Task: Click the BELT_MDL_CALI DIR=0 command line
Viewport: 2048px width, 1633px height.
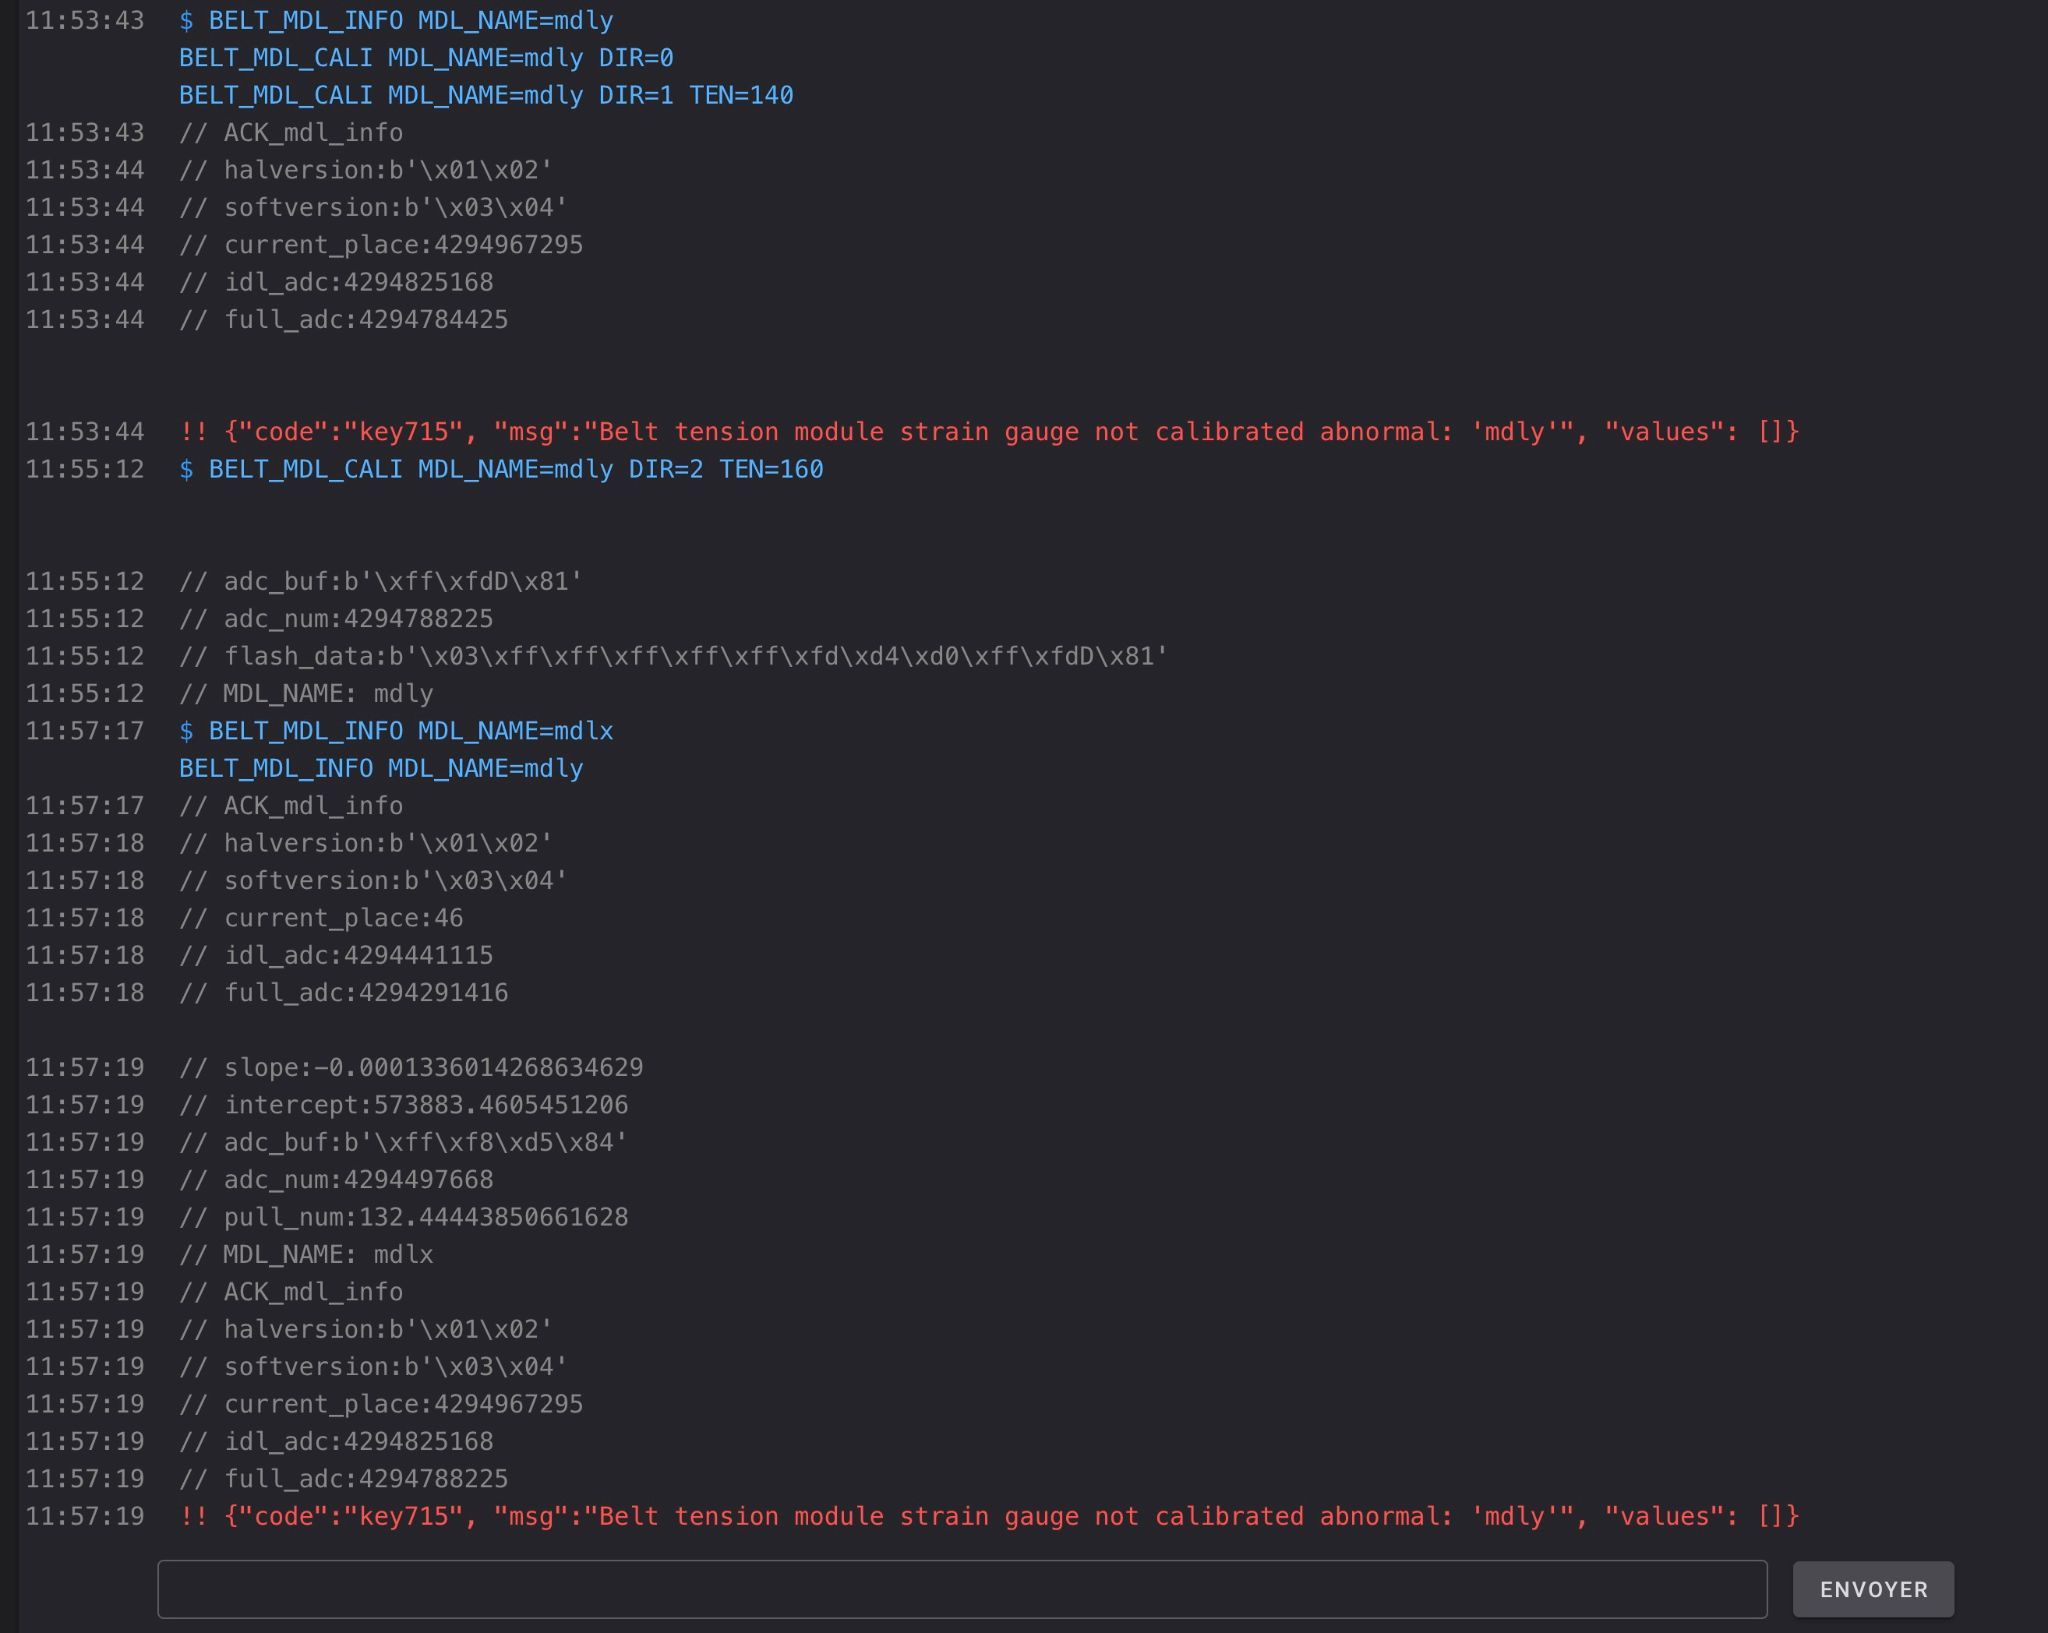Action: tap(426, 58)
